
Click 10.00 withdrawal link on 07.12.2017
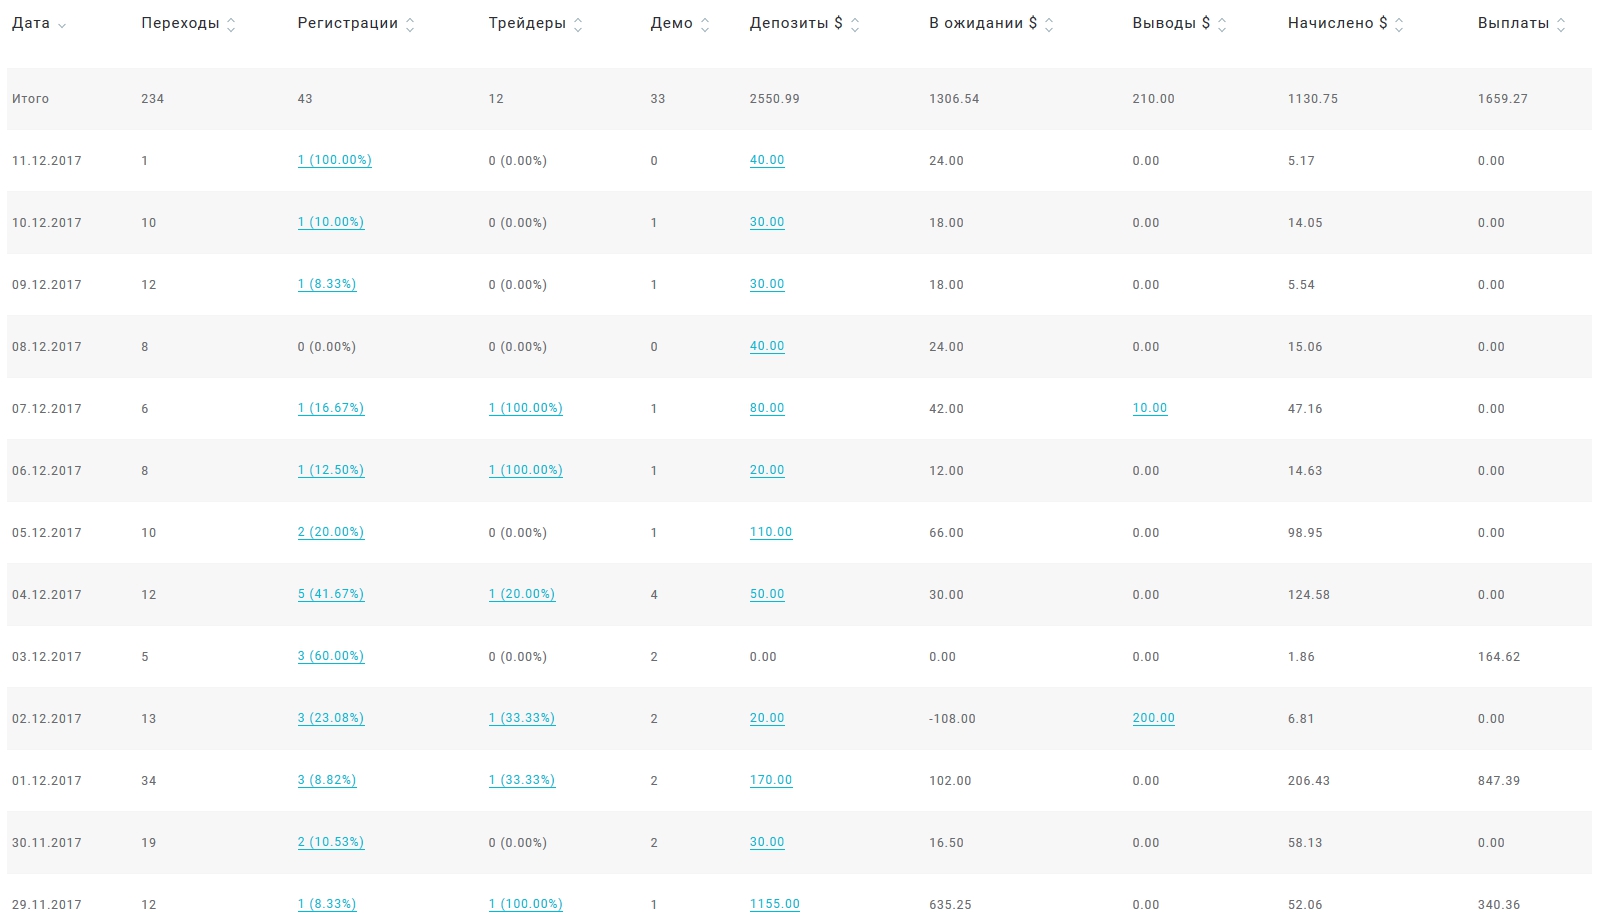pos(1149,408)
